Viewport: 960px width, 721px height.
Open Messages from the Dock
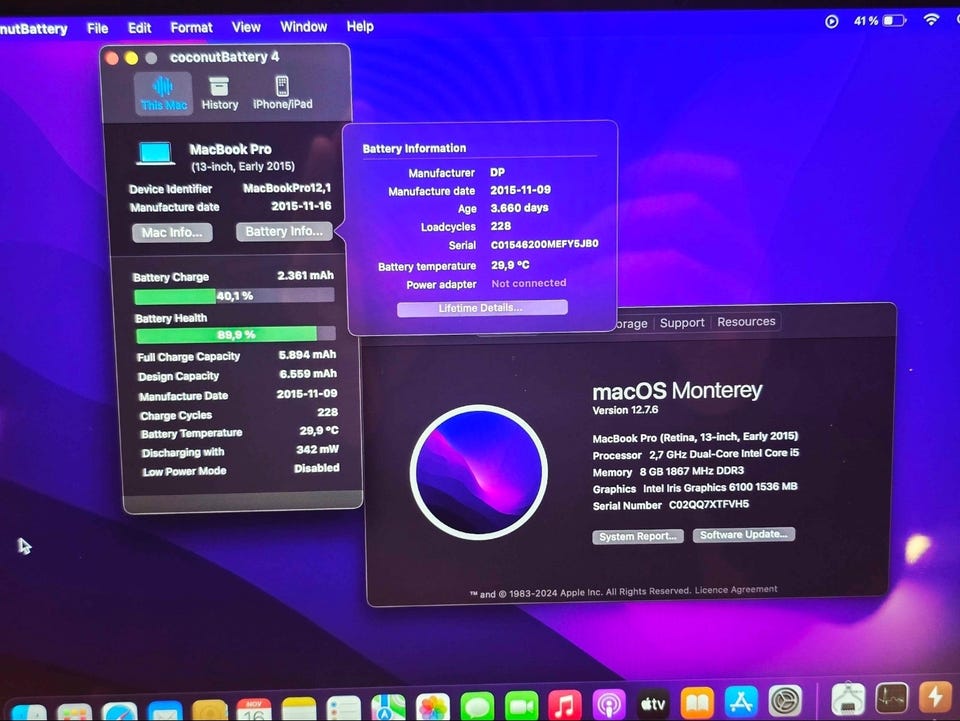(x=477, y=706)
